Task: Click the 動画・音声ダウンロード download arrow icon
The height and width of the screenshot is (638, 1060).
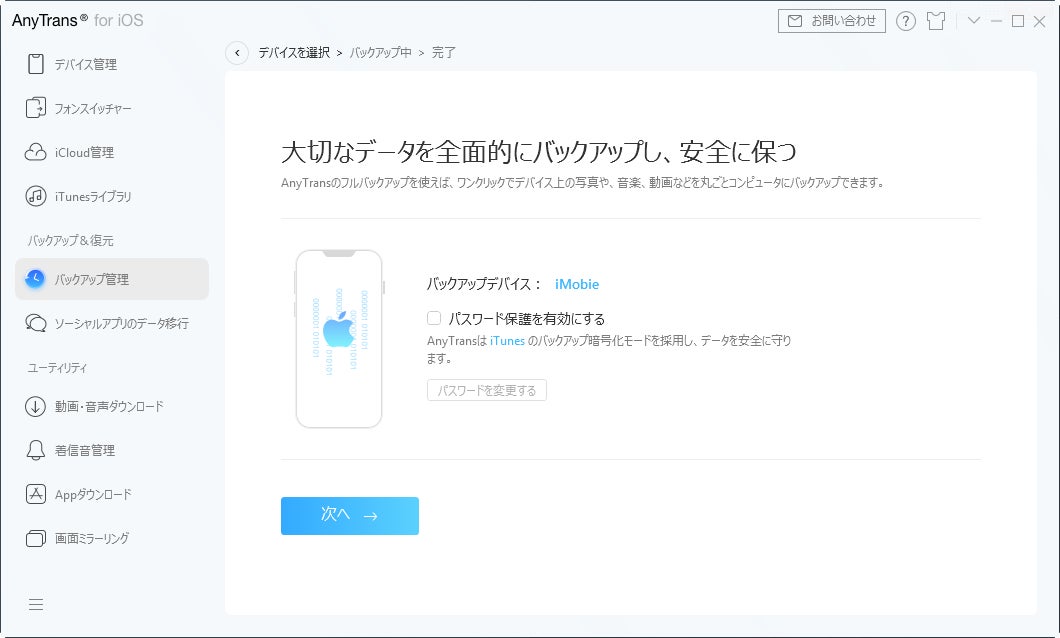Action: pyautogui.click(x=35, y=406)
